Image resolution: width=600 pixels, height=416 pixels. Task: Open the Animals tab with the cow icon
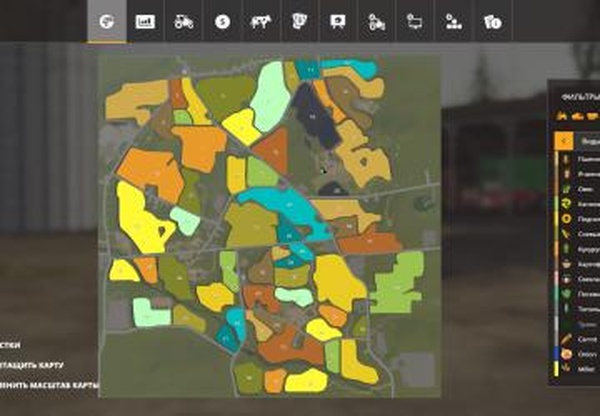tap(261, 21)
